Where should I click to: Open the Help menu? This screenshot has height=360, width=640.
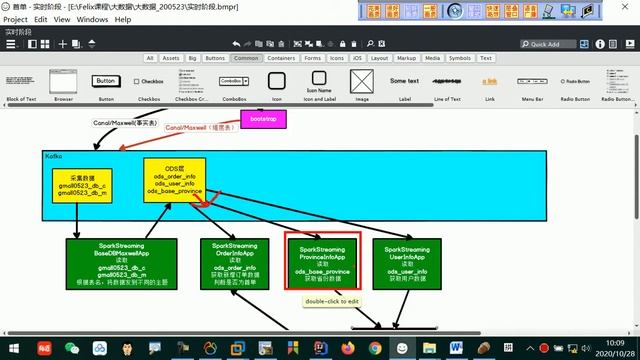point(123,20)
